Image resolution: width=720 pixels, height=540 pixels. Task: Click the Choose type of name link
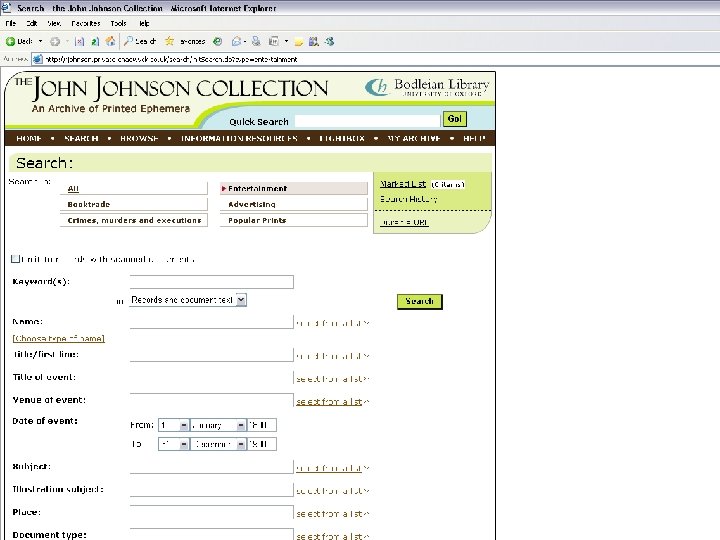tap(59, 338)
